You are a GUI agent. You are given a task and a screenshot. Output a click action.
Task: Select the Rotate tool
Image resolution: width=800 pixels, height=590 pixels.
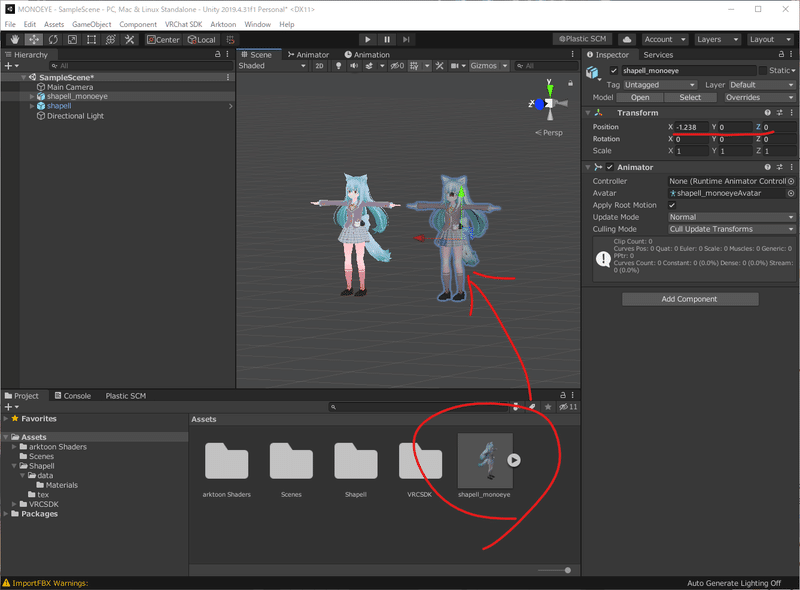coord(53,39)
